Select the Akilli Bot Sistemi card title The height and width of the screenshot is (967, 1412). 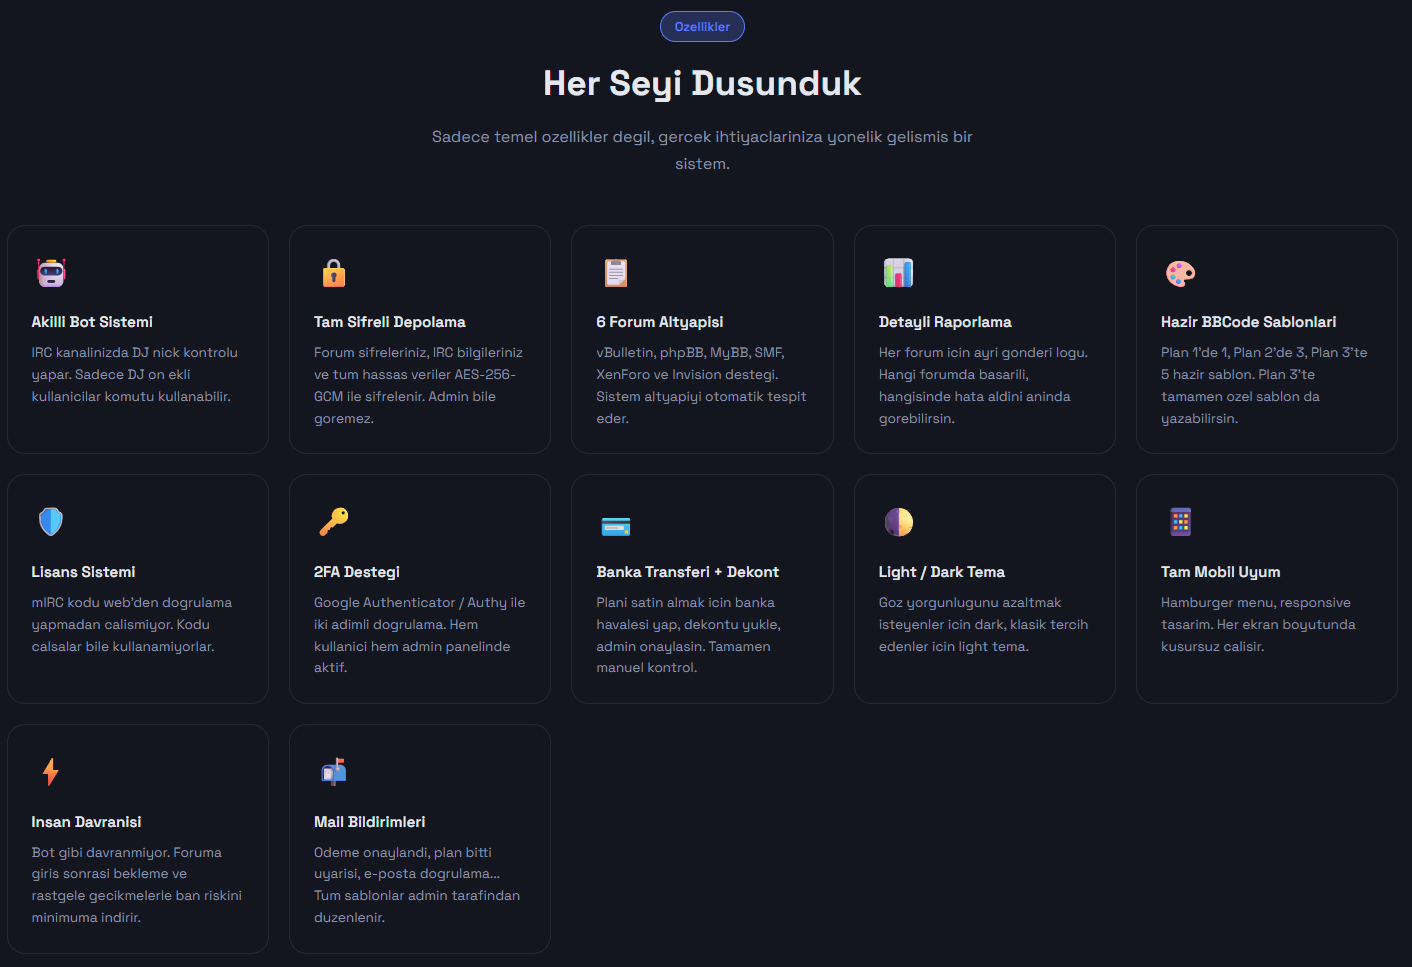click(x=92, y=322)
